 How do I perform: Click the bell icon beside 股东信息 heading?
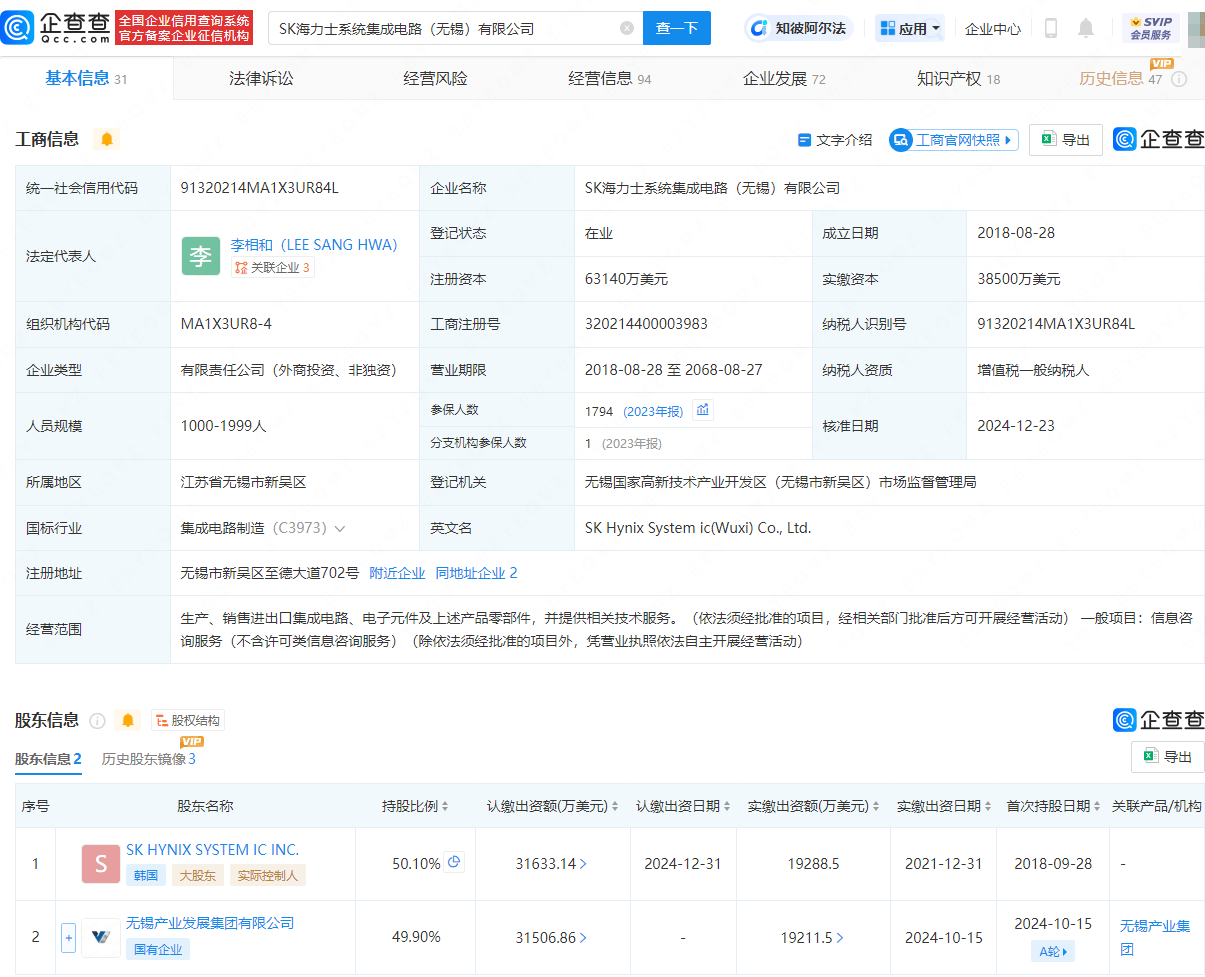pyautogui.click(x=127, y=720)
